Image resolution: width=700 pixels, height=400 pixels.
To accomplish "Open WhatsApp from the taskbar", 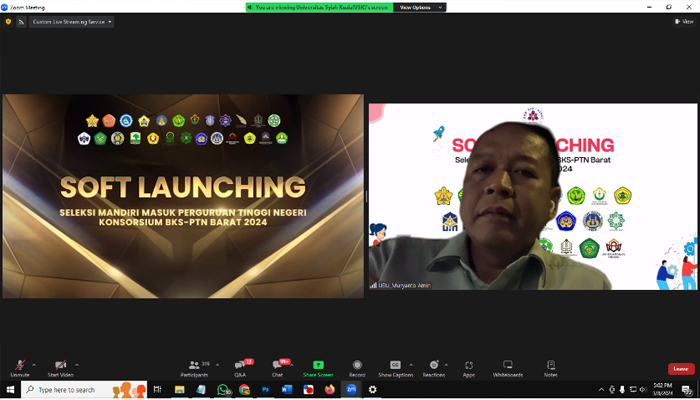I will [x=223, y=390].
